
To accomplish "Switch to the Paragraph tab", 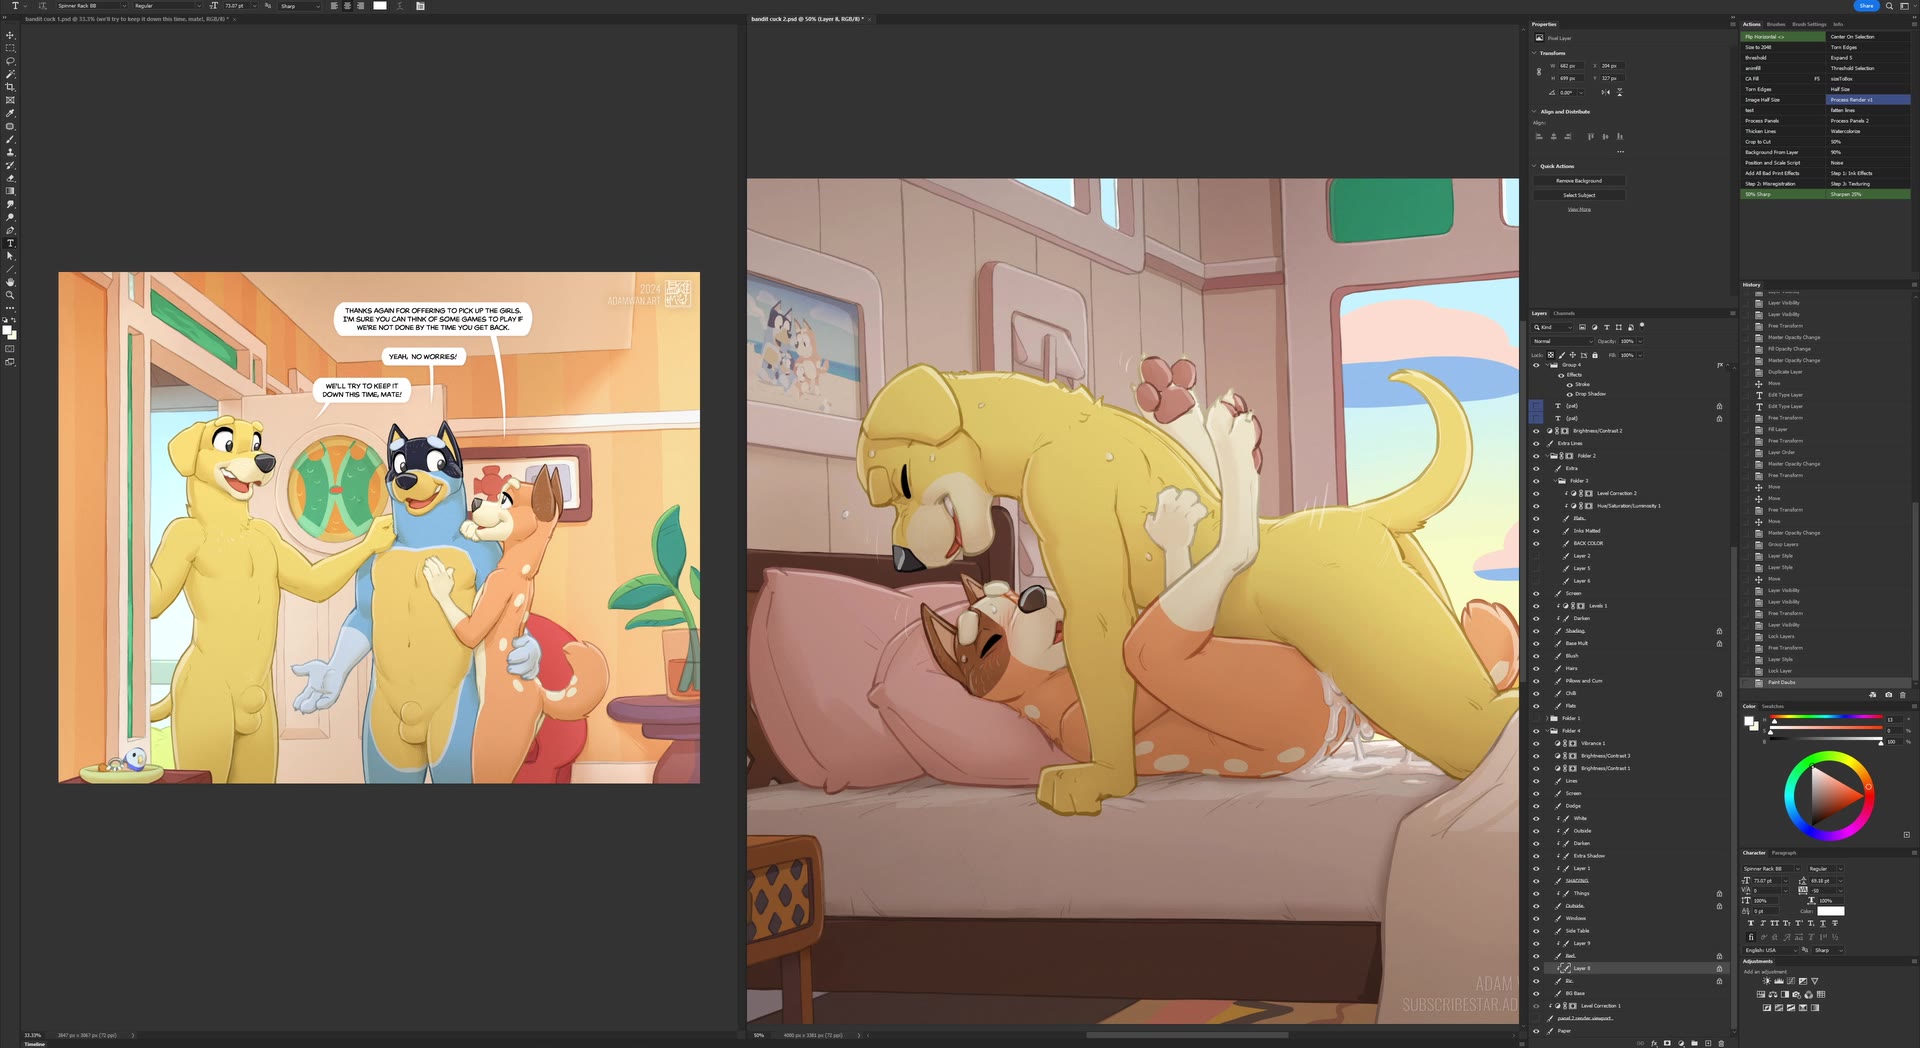I will pyautogui.click(x=1784, y=853).
